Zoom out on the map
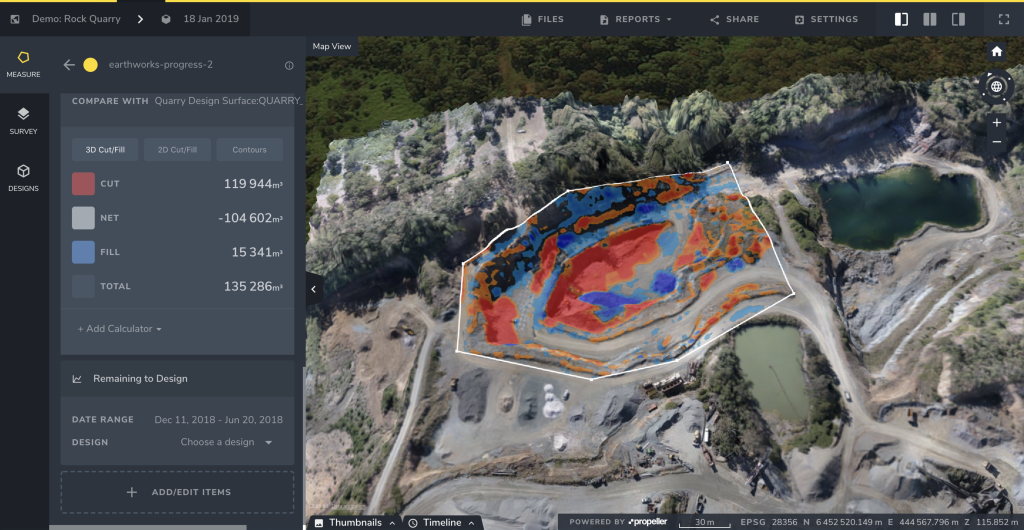 [x=996, y=142]
